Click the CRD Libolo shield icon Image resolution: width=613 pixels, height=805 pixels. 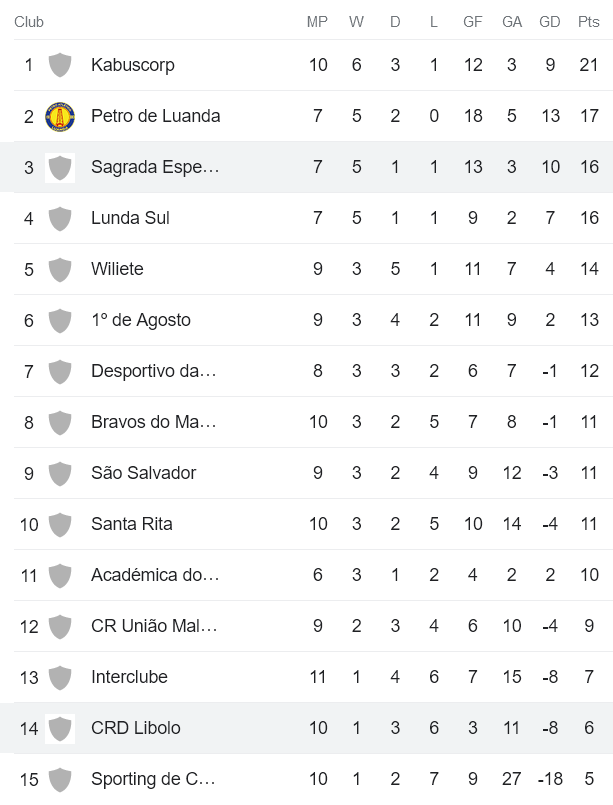[x=60, y=728]
